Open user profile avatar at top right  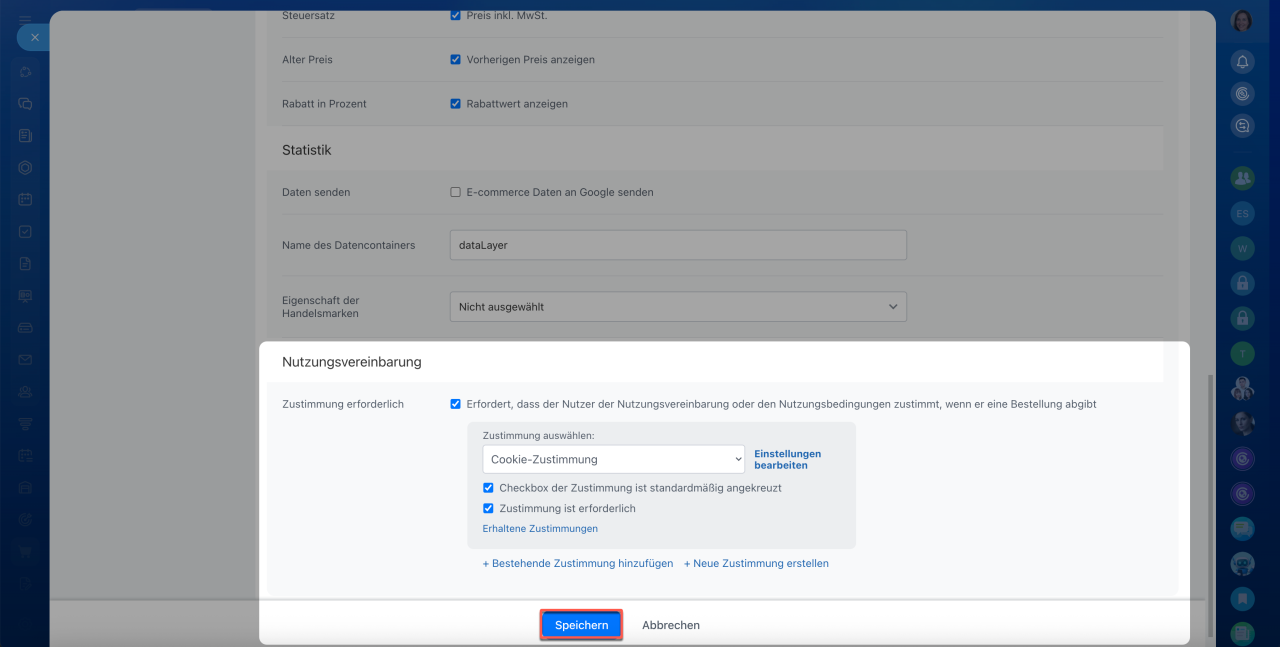pos(1242,21)
